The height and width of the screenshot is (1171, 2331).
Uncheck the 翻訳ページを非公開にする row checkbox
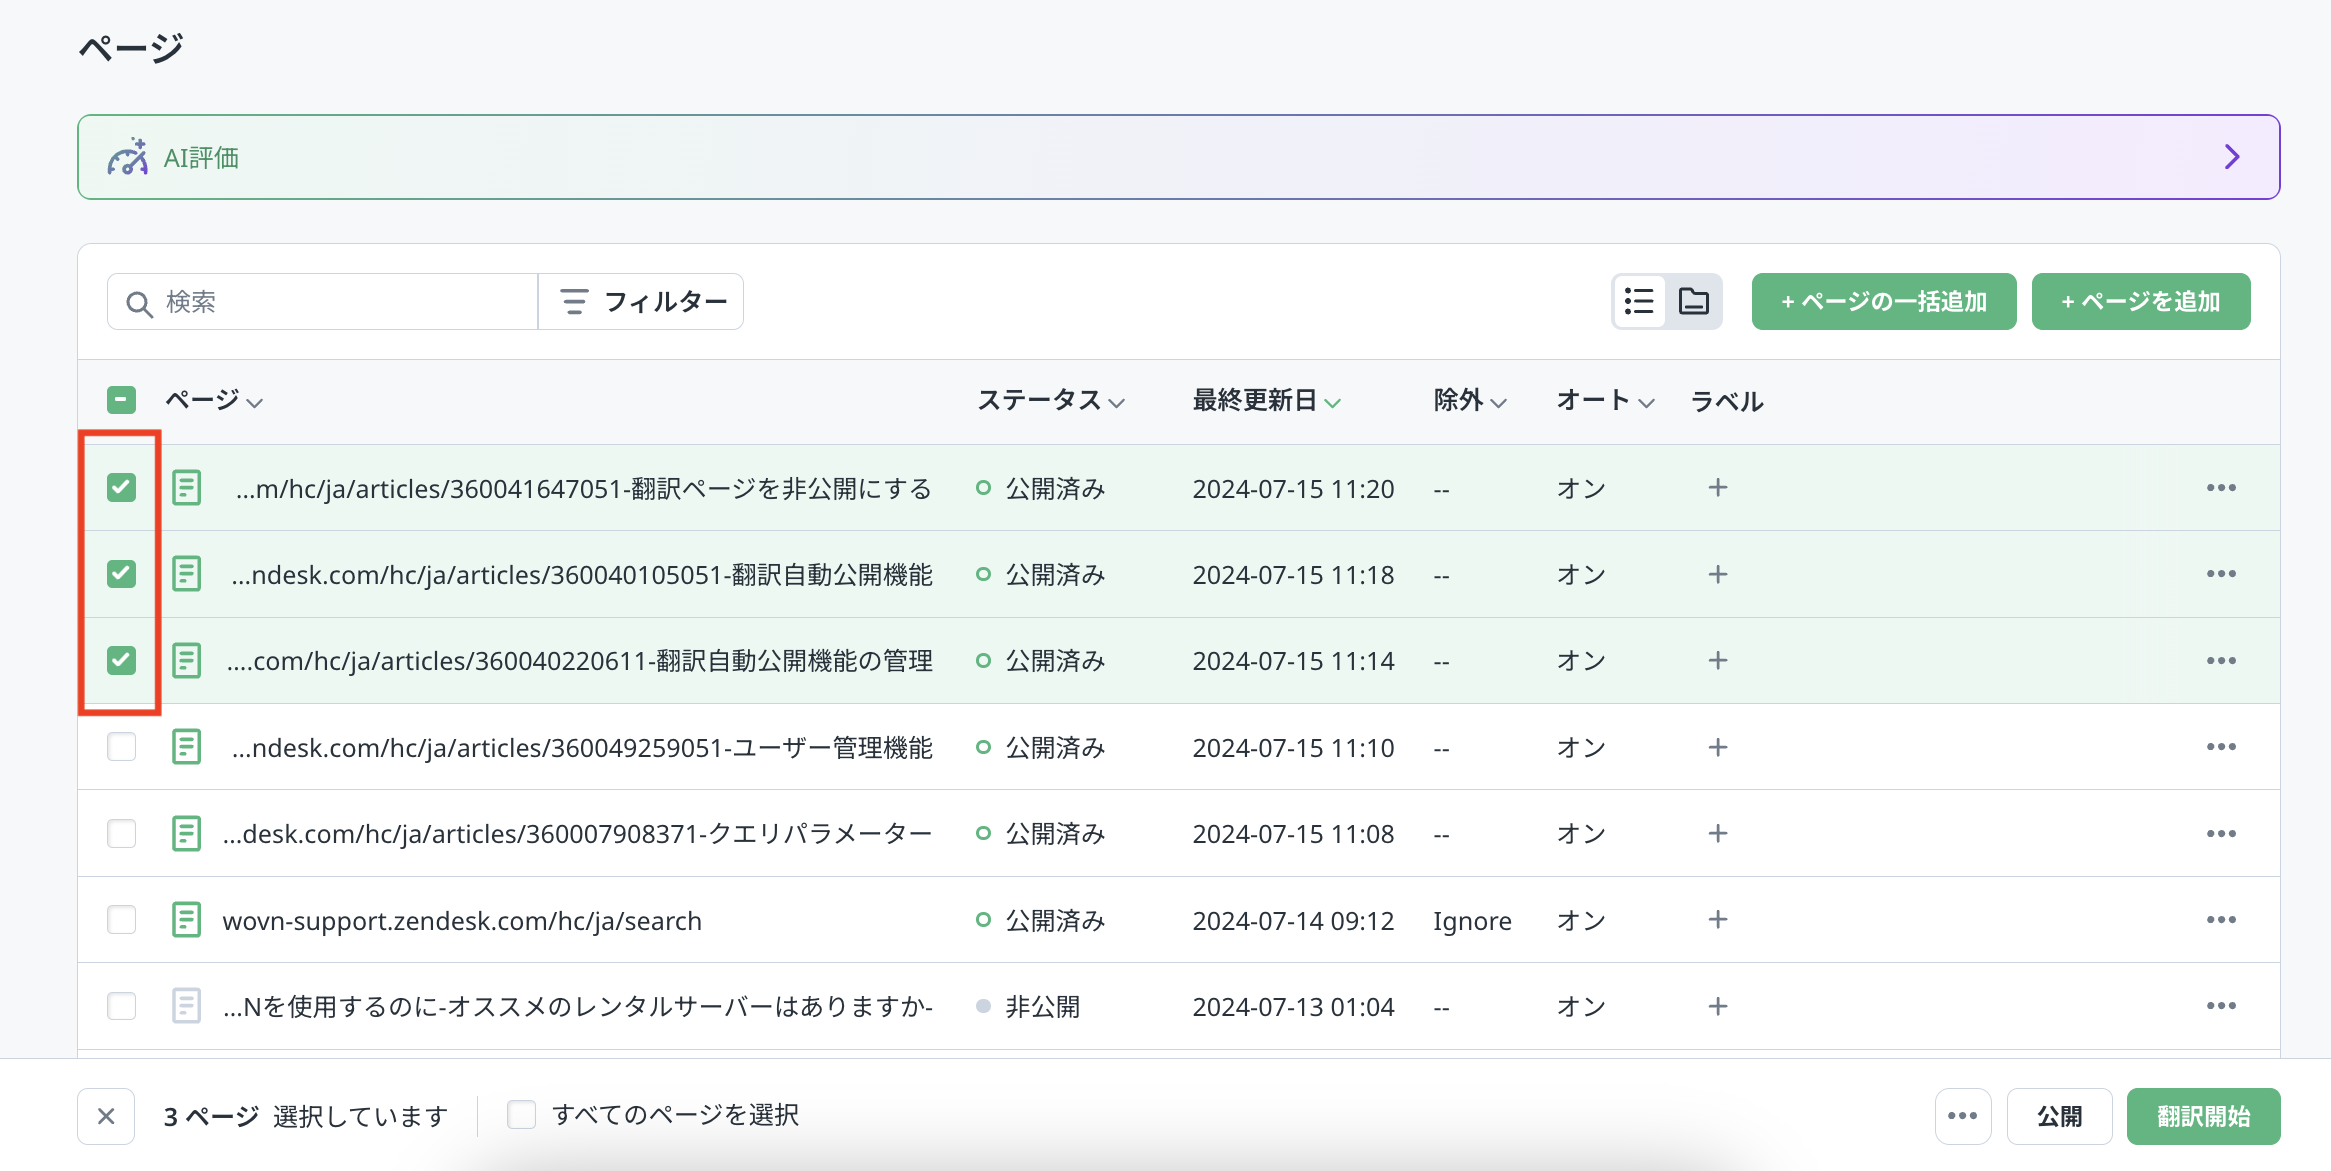121,488
